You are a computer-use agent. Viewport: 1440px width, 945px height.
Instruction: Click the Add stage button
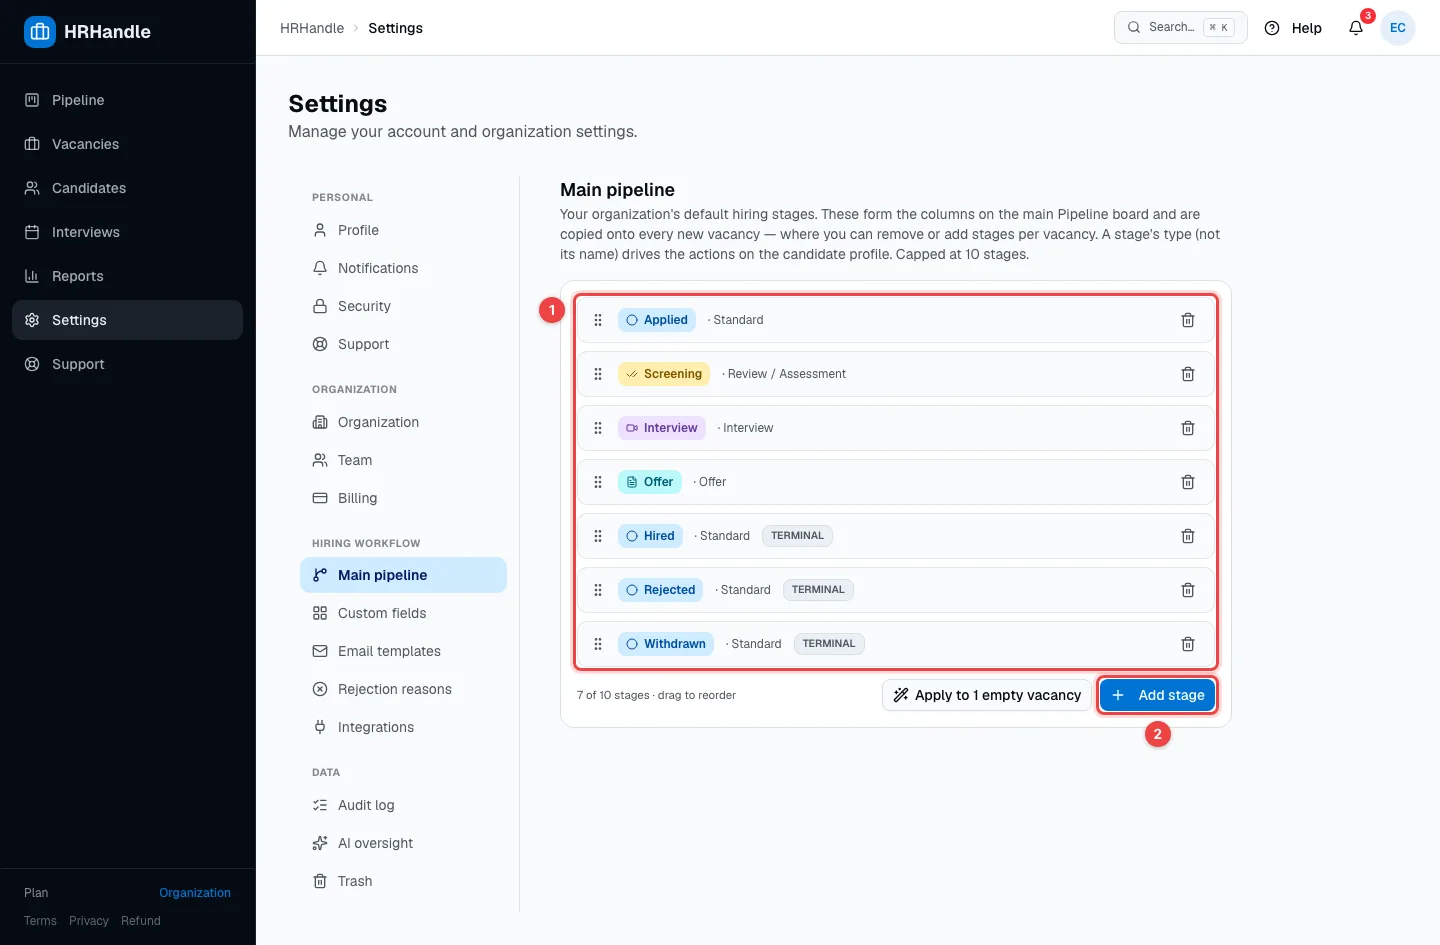(1158, 695)
